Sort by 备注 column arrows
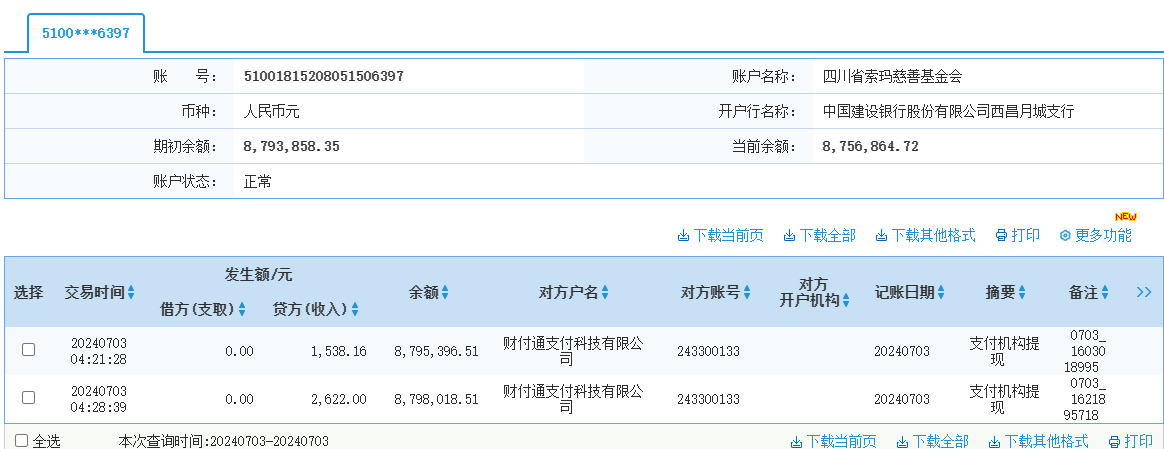Screen dimensions: 1164x449 click(x=1105, y=292)
